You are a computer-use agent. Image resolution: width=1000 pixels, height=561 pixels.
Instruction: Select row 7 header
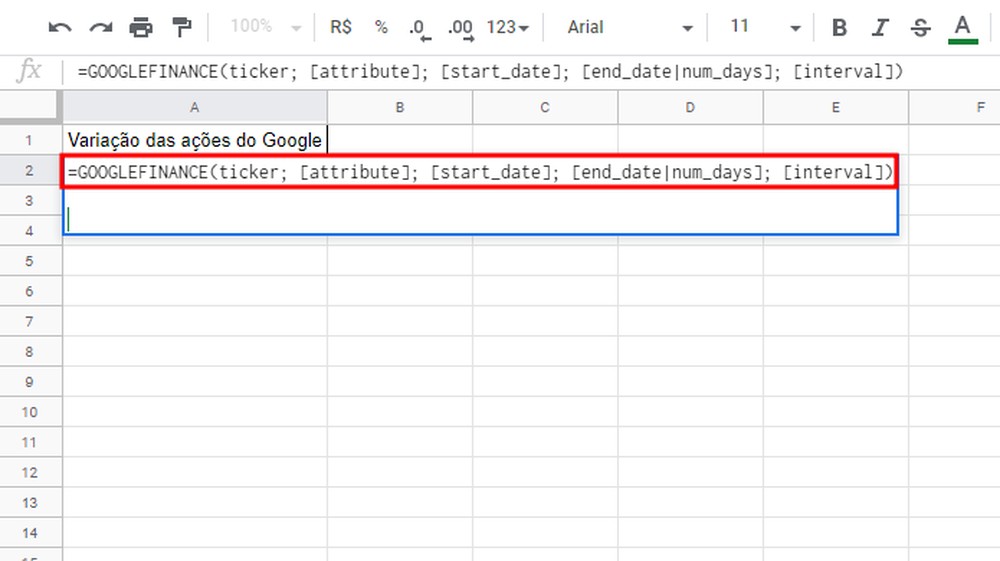pyautogui.click(x=29, y=321)
